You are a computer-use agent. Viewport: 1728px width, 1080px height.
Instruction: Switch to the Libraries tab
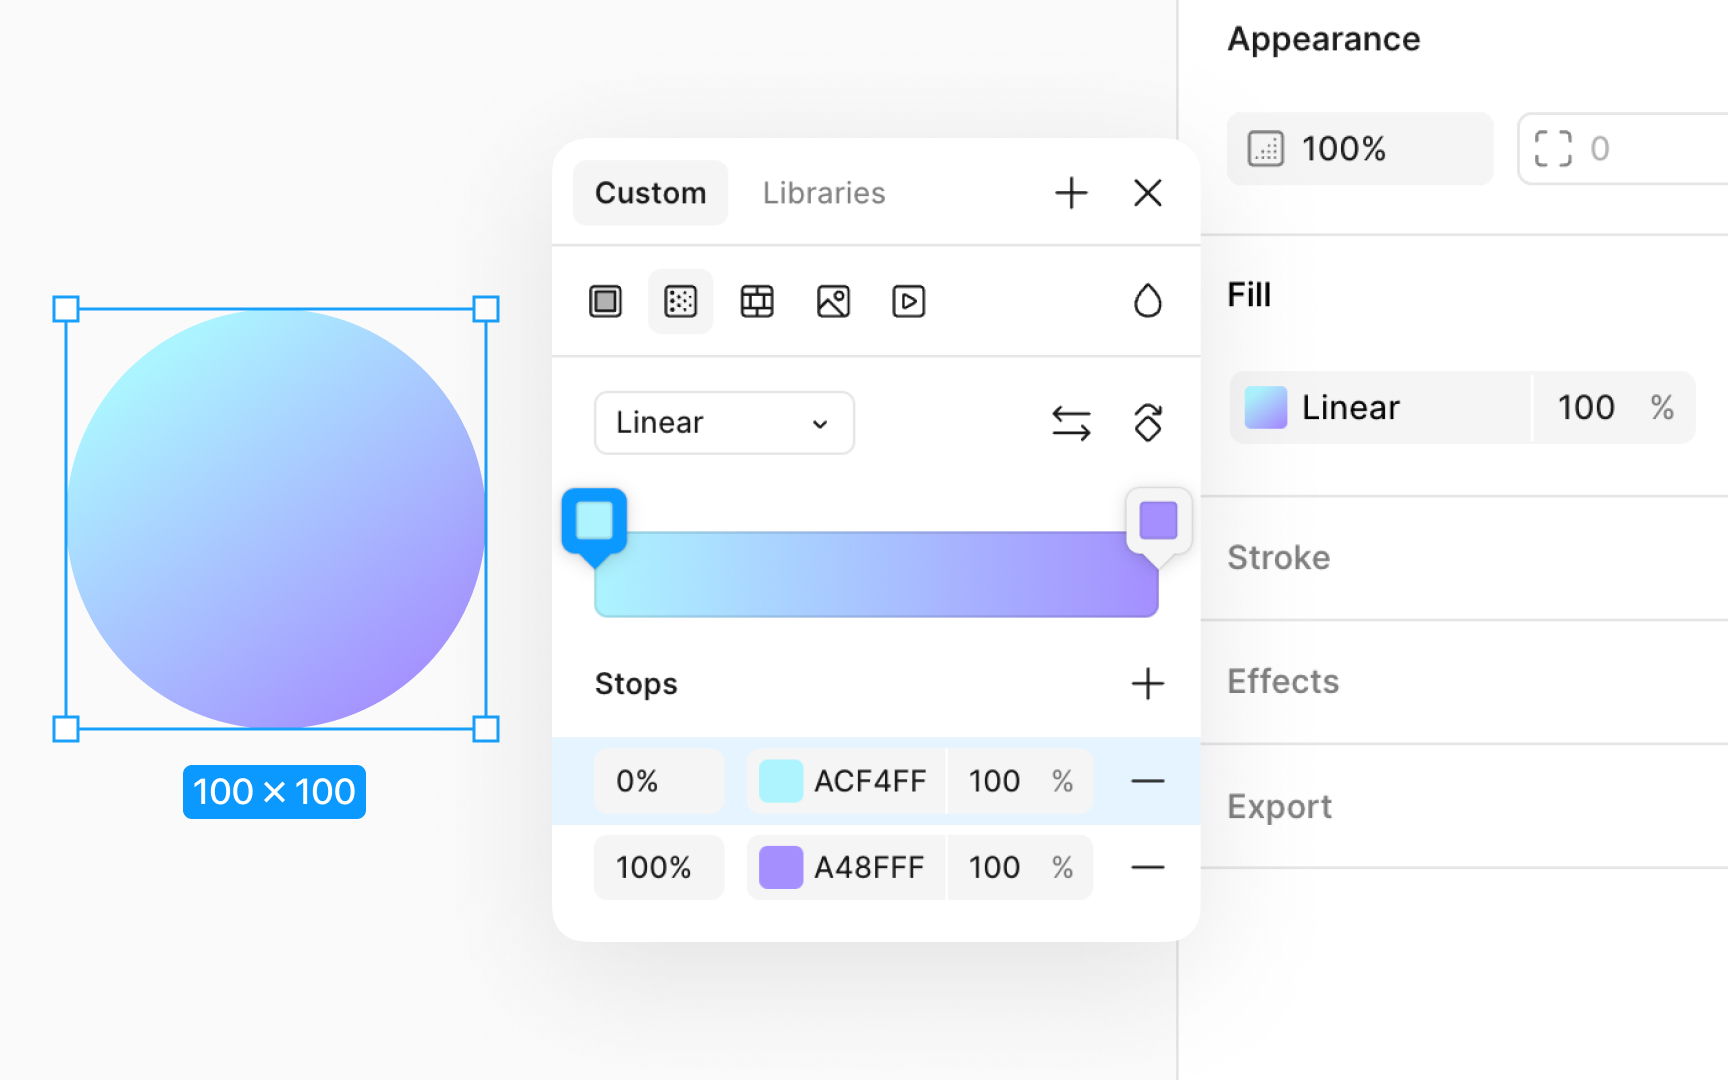tap(823, 192)
